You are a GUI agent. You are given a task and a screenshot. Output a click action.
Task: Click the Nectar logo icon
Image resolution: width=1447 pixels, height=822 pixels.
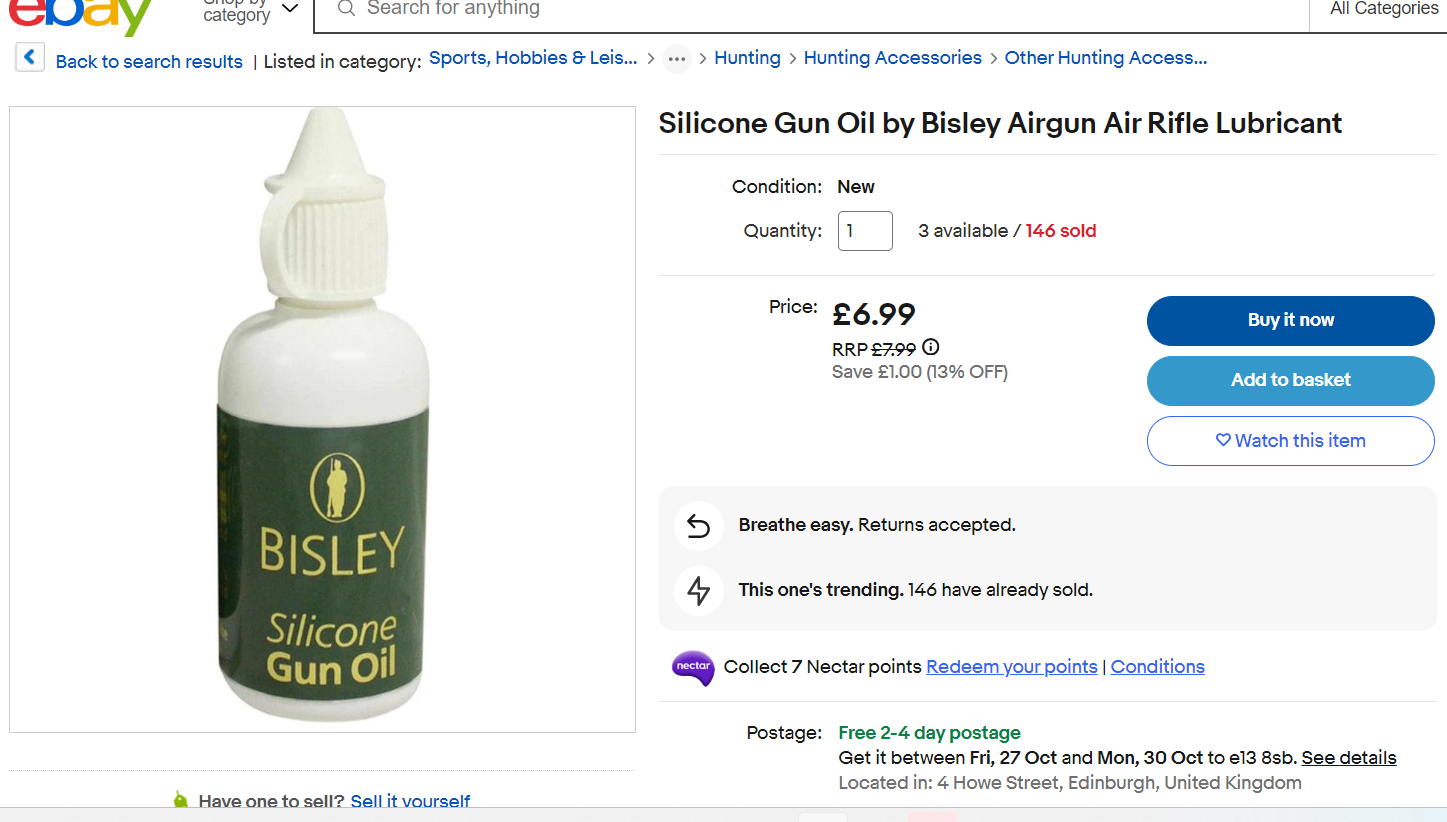[x=693, y=667]
